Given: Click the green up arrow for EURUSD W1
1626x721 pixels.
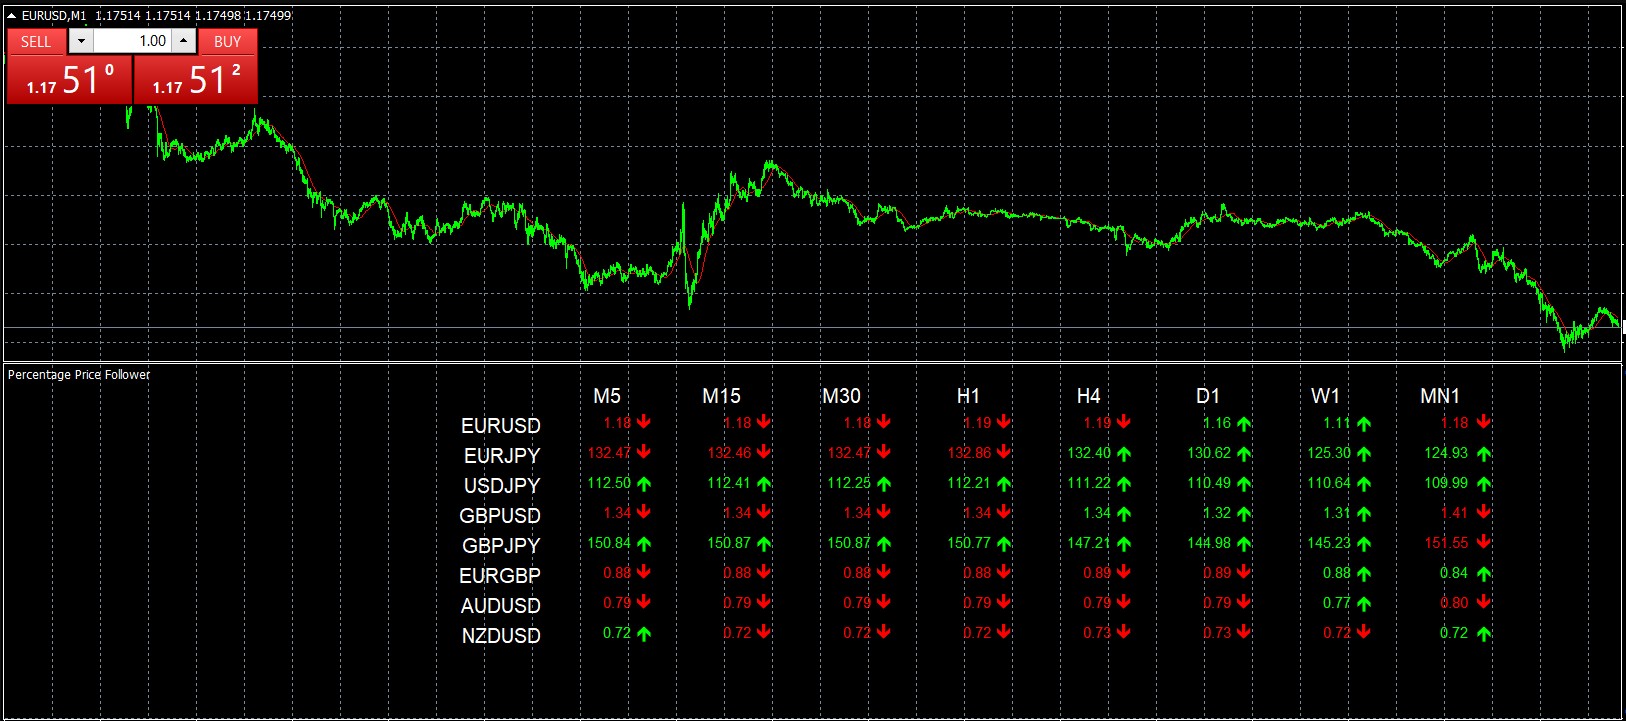Looking at the screenshot, I should (x=1364, y=423).
